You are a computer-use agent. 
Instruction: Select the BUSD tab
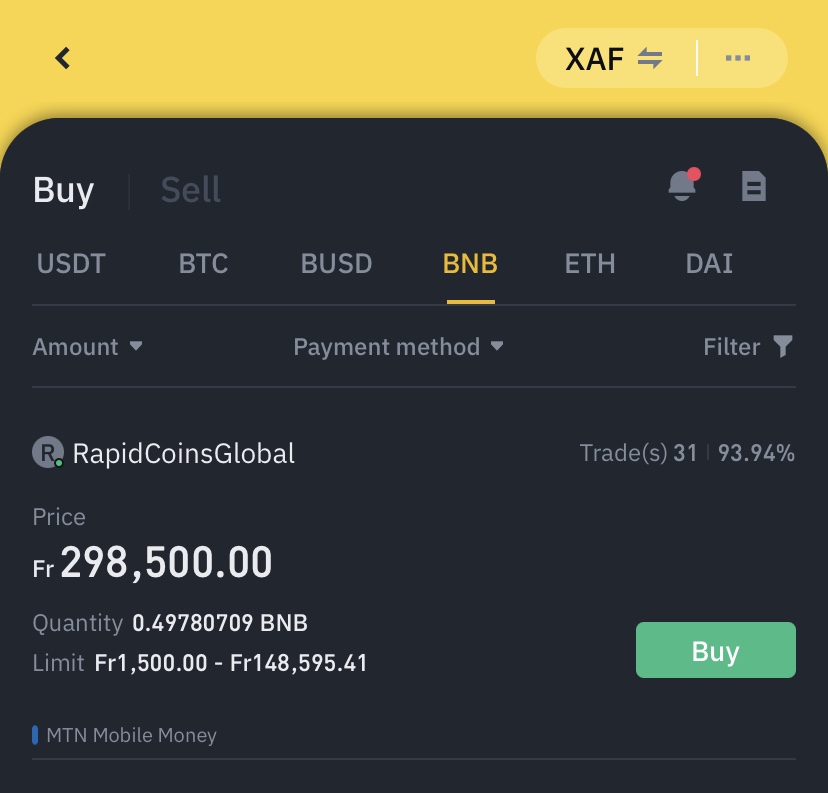tap(336, 264)
